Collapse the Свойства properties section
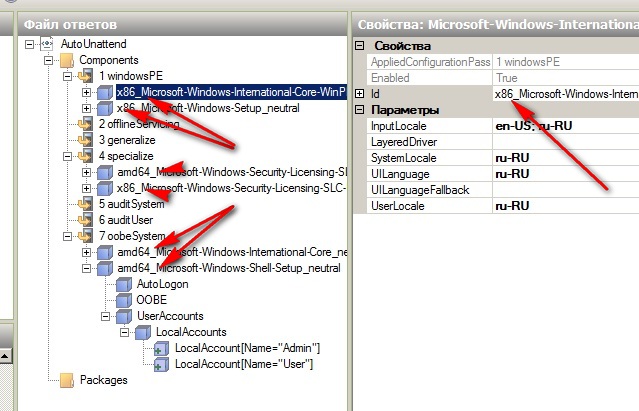 [359, 46]
